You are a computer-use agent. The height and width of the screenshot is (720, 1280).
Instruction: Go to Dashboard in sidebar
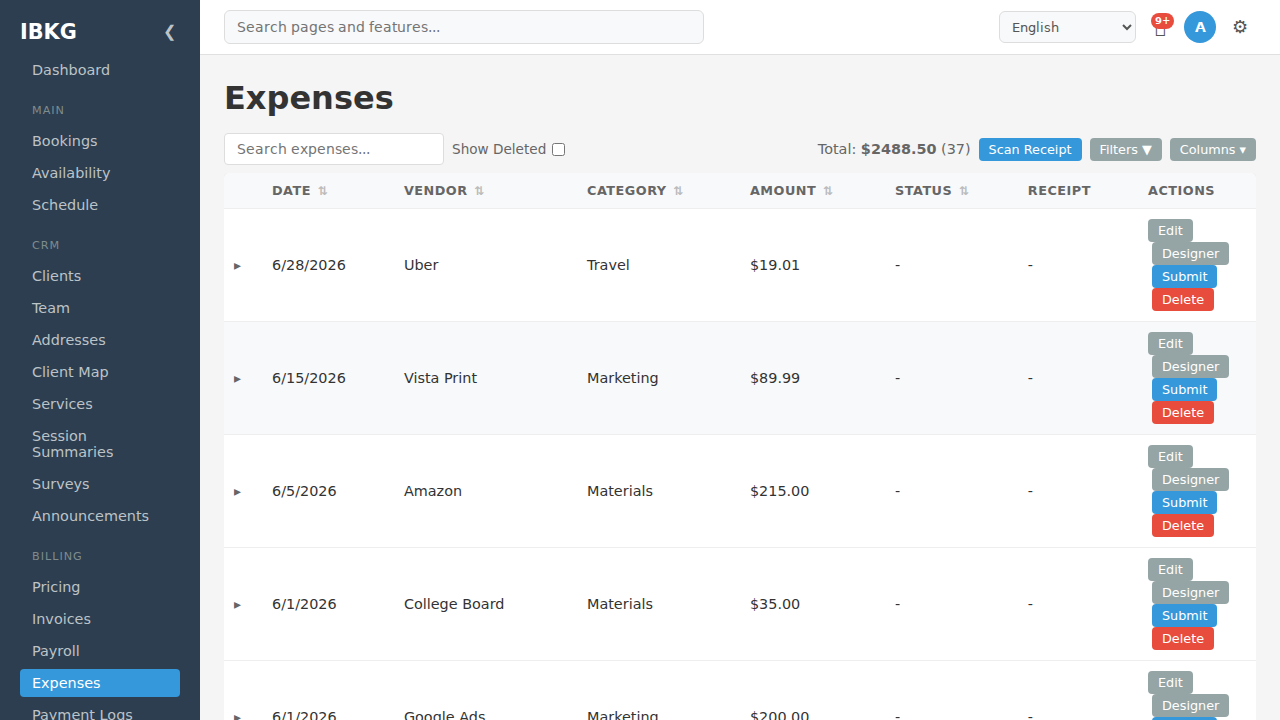coord(100,70)
